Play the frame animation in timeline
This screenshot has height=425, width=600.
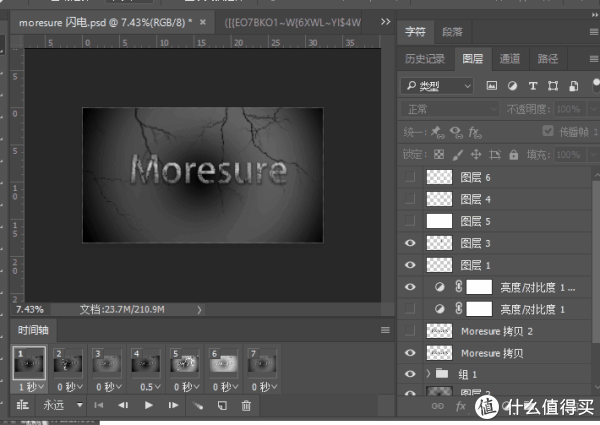(x=148, y=405)
